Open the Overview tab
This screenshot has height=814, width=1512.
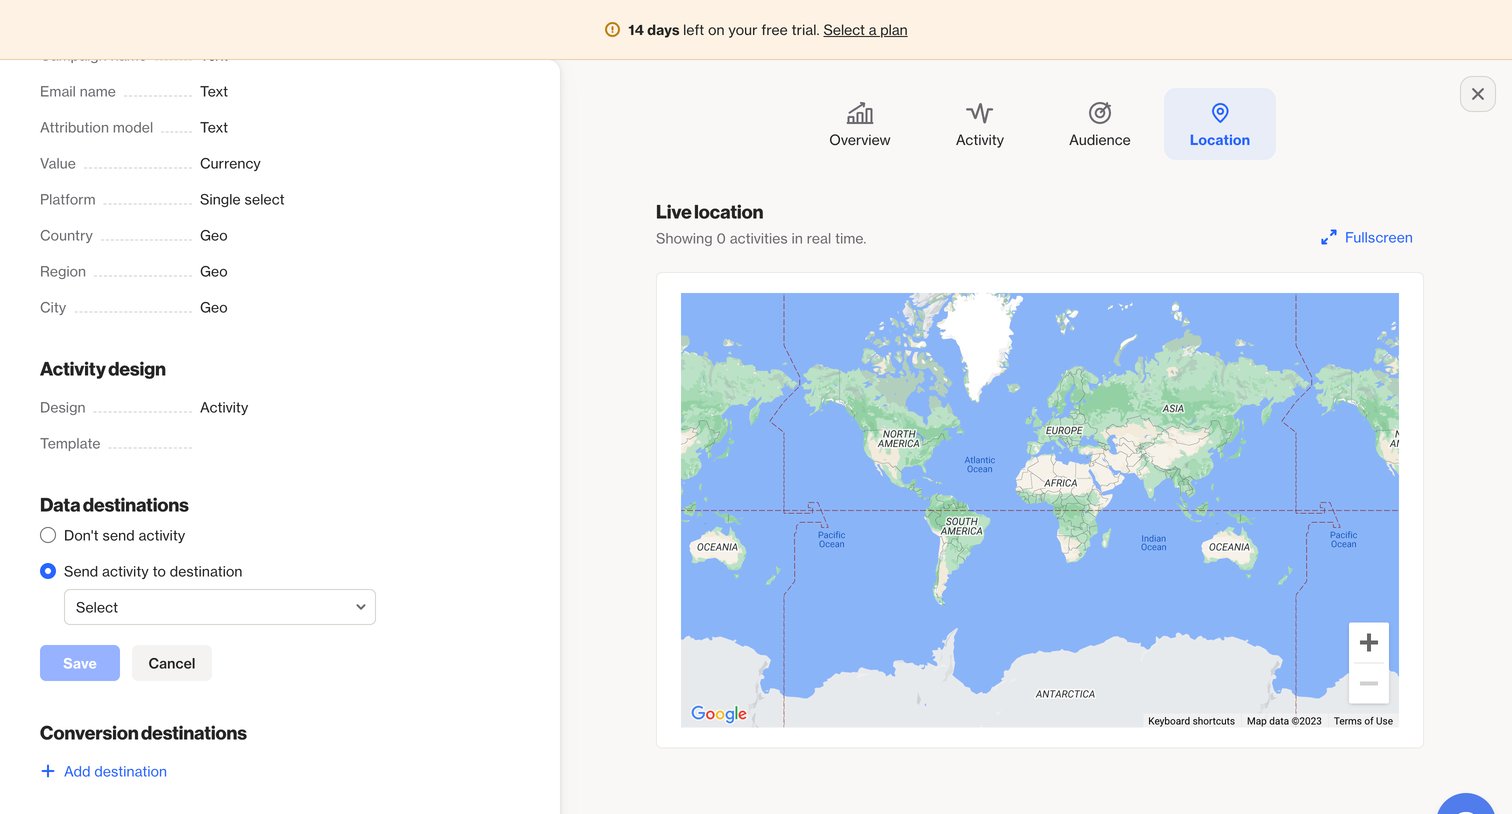(860, 124)
